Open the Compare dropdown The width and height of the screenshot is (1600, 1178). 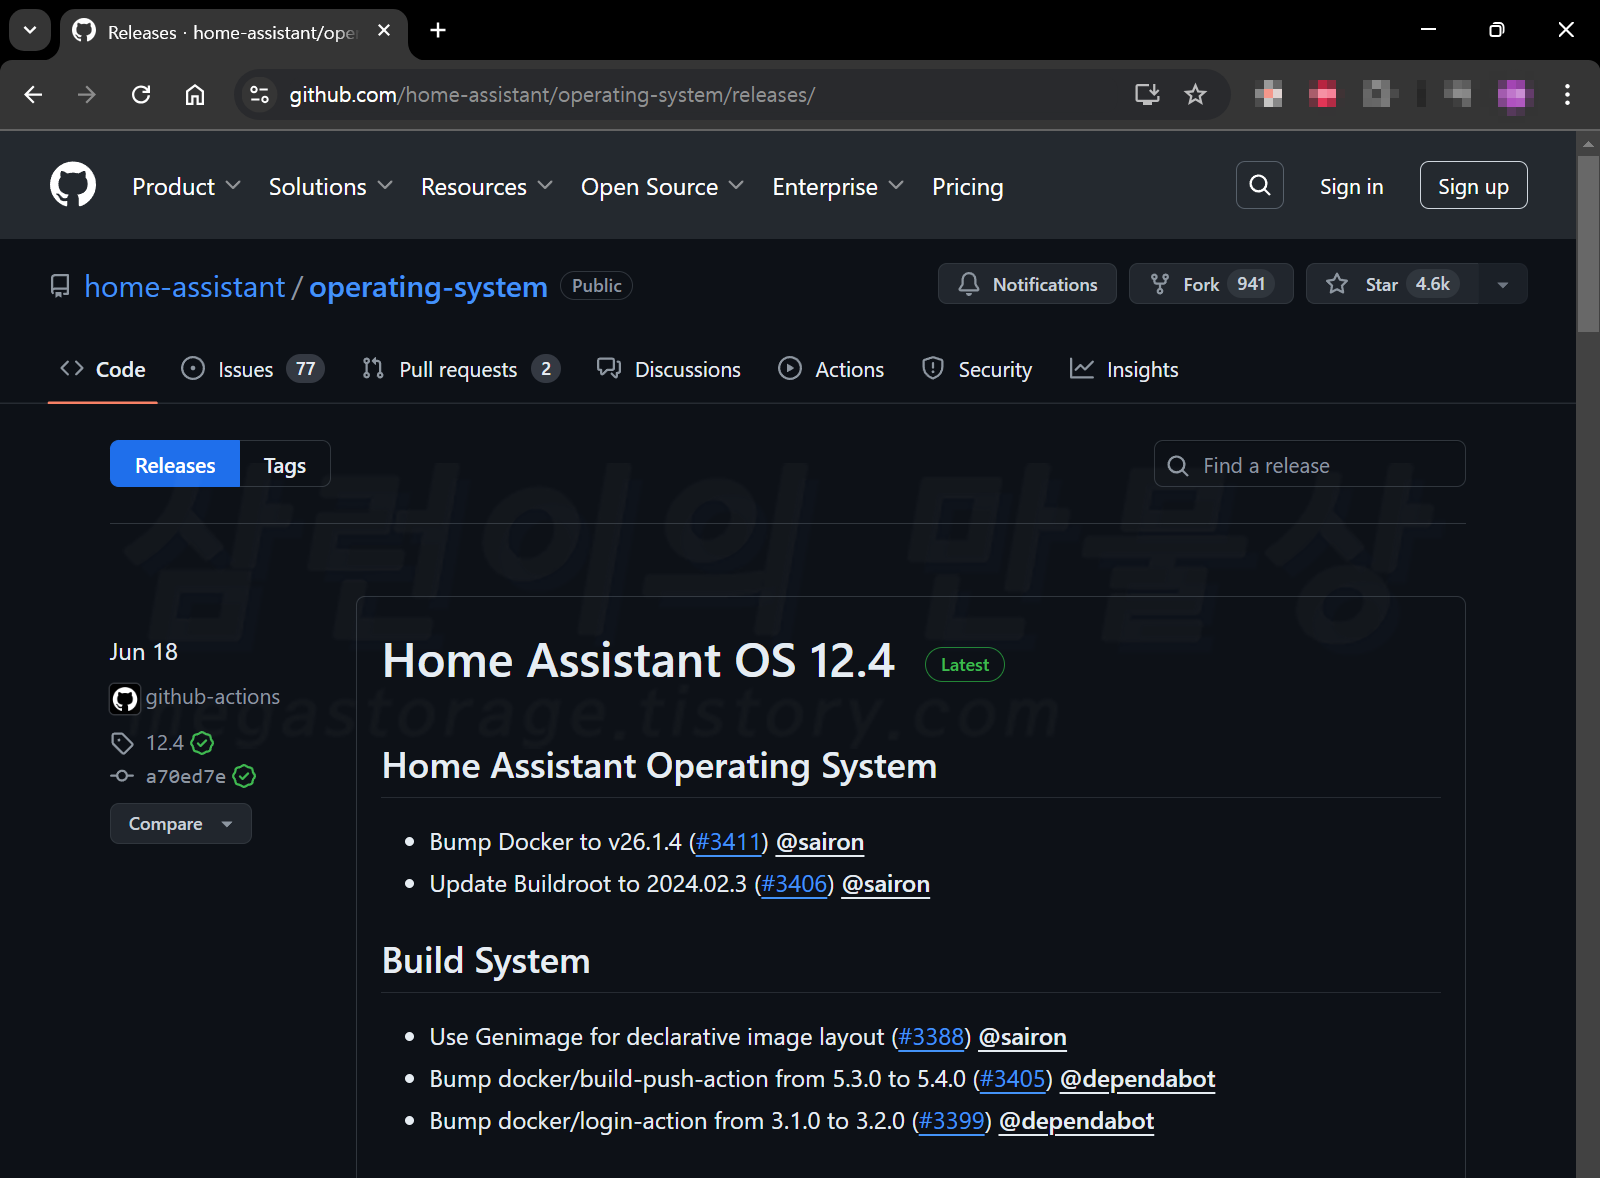pos(180,824)
